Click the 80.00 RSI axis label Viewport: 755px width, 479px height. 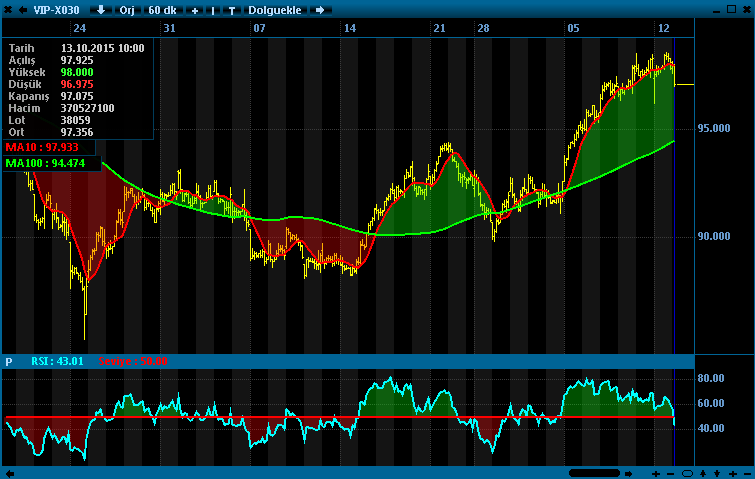click(x=711, y=378)
